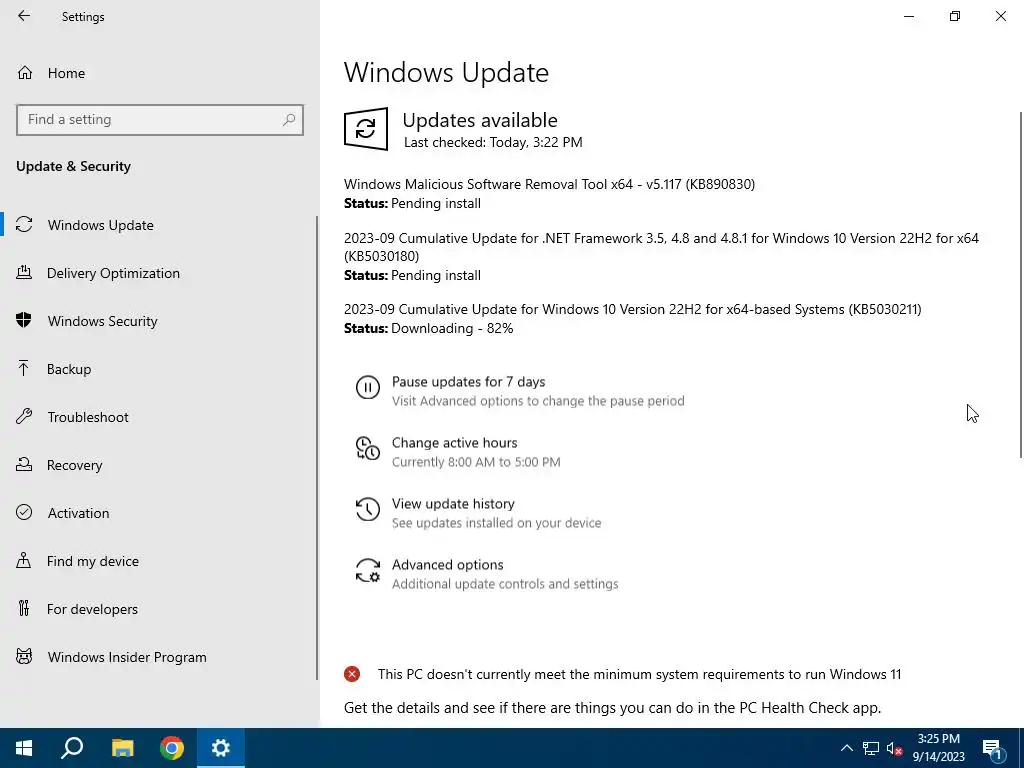Click the active hours clock icon
The image size is (1024, 768).
[368, 448]
